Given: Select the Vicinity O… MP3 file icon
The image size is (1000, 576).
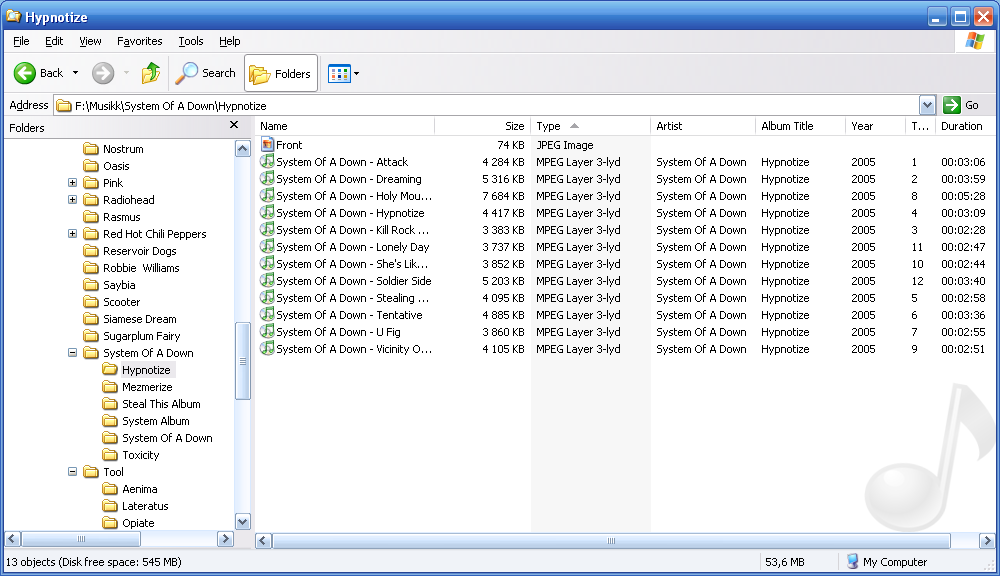Looking at the screenshot, I should point(267,348).
